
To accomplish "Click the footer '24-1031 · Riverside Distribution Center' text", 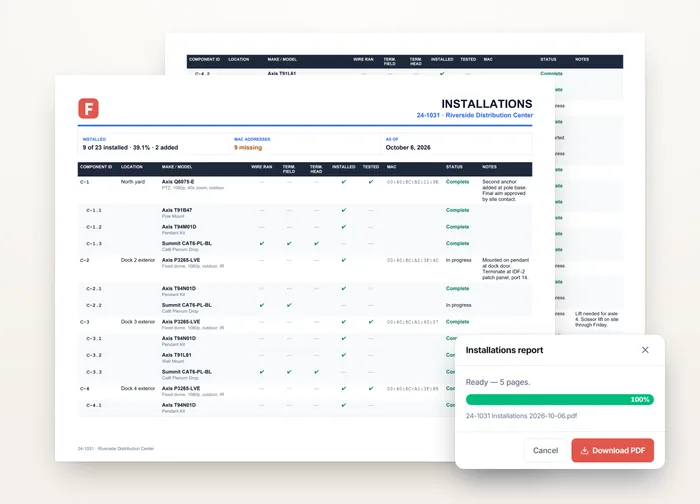I will pyautogui.click(x=116, y=449).
